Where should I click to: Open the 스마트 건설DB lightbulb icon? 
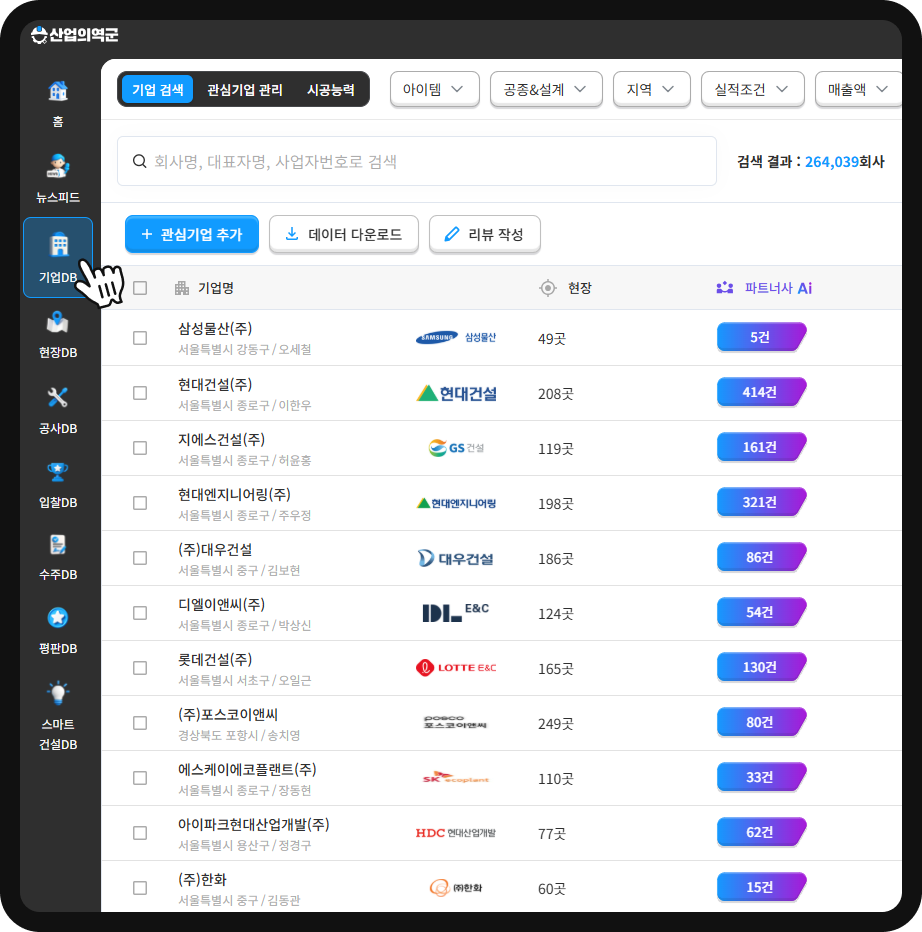click(x=58, y=693)
